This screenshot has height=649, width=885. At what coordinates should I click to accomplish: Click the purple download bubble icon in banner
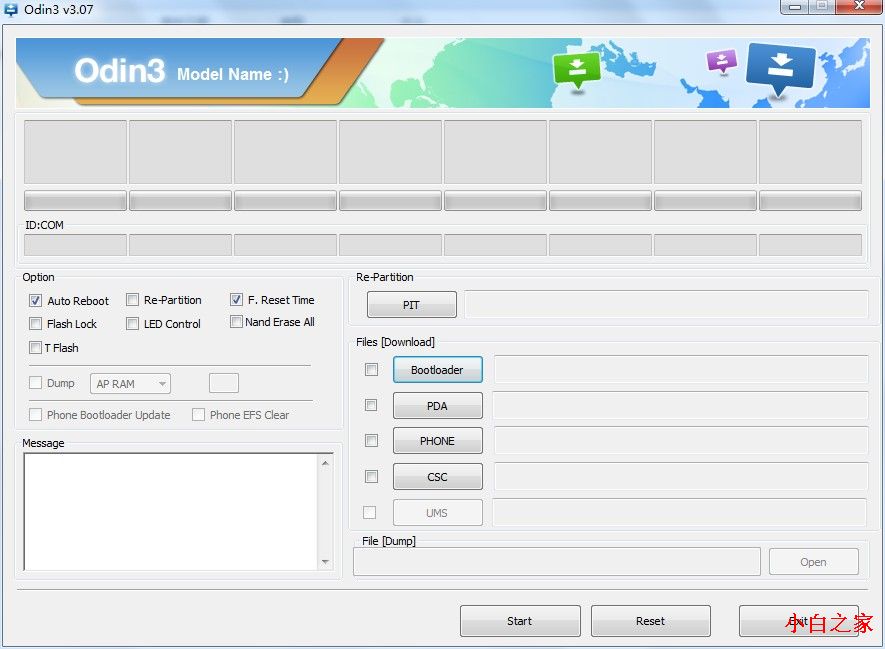tap(722, 61)
